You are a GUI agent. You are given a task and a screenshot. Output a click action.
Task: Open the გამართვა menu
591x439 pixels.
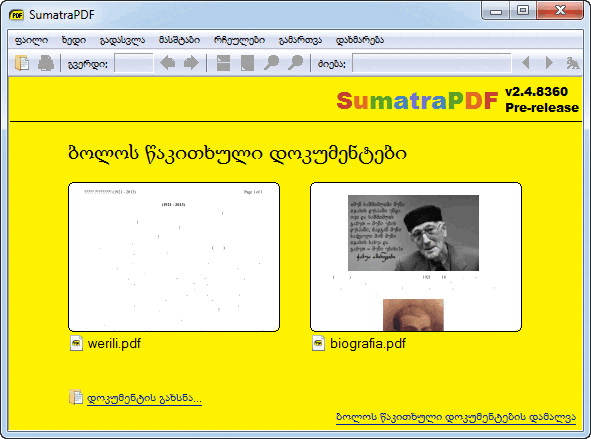coord(300,40)
